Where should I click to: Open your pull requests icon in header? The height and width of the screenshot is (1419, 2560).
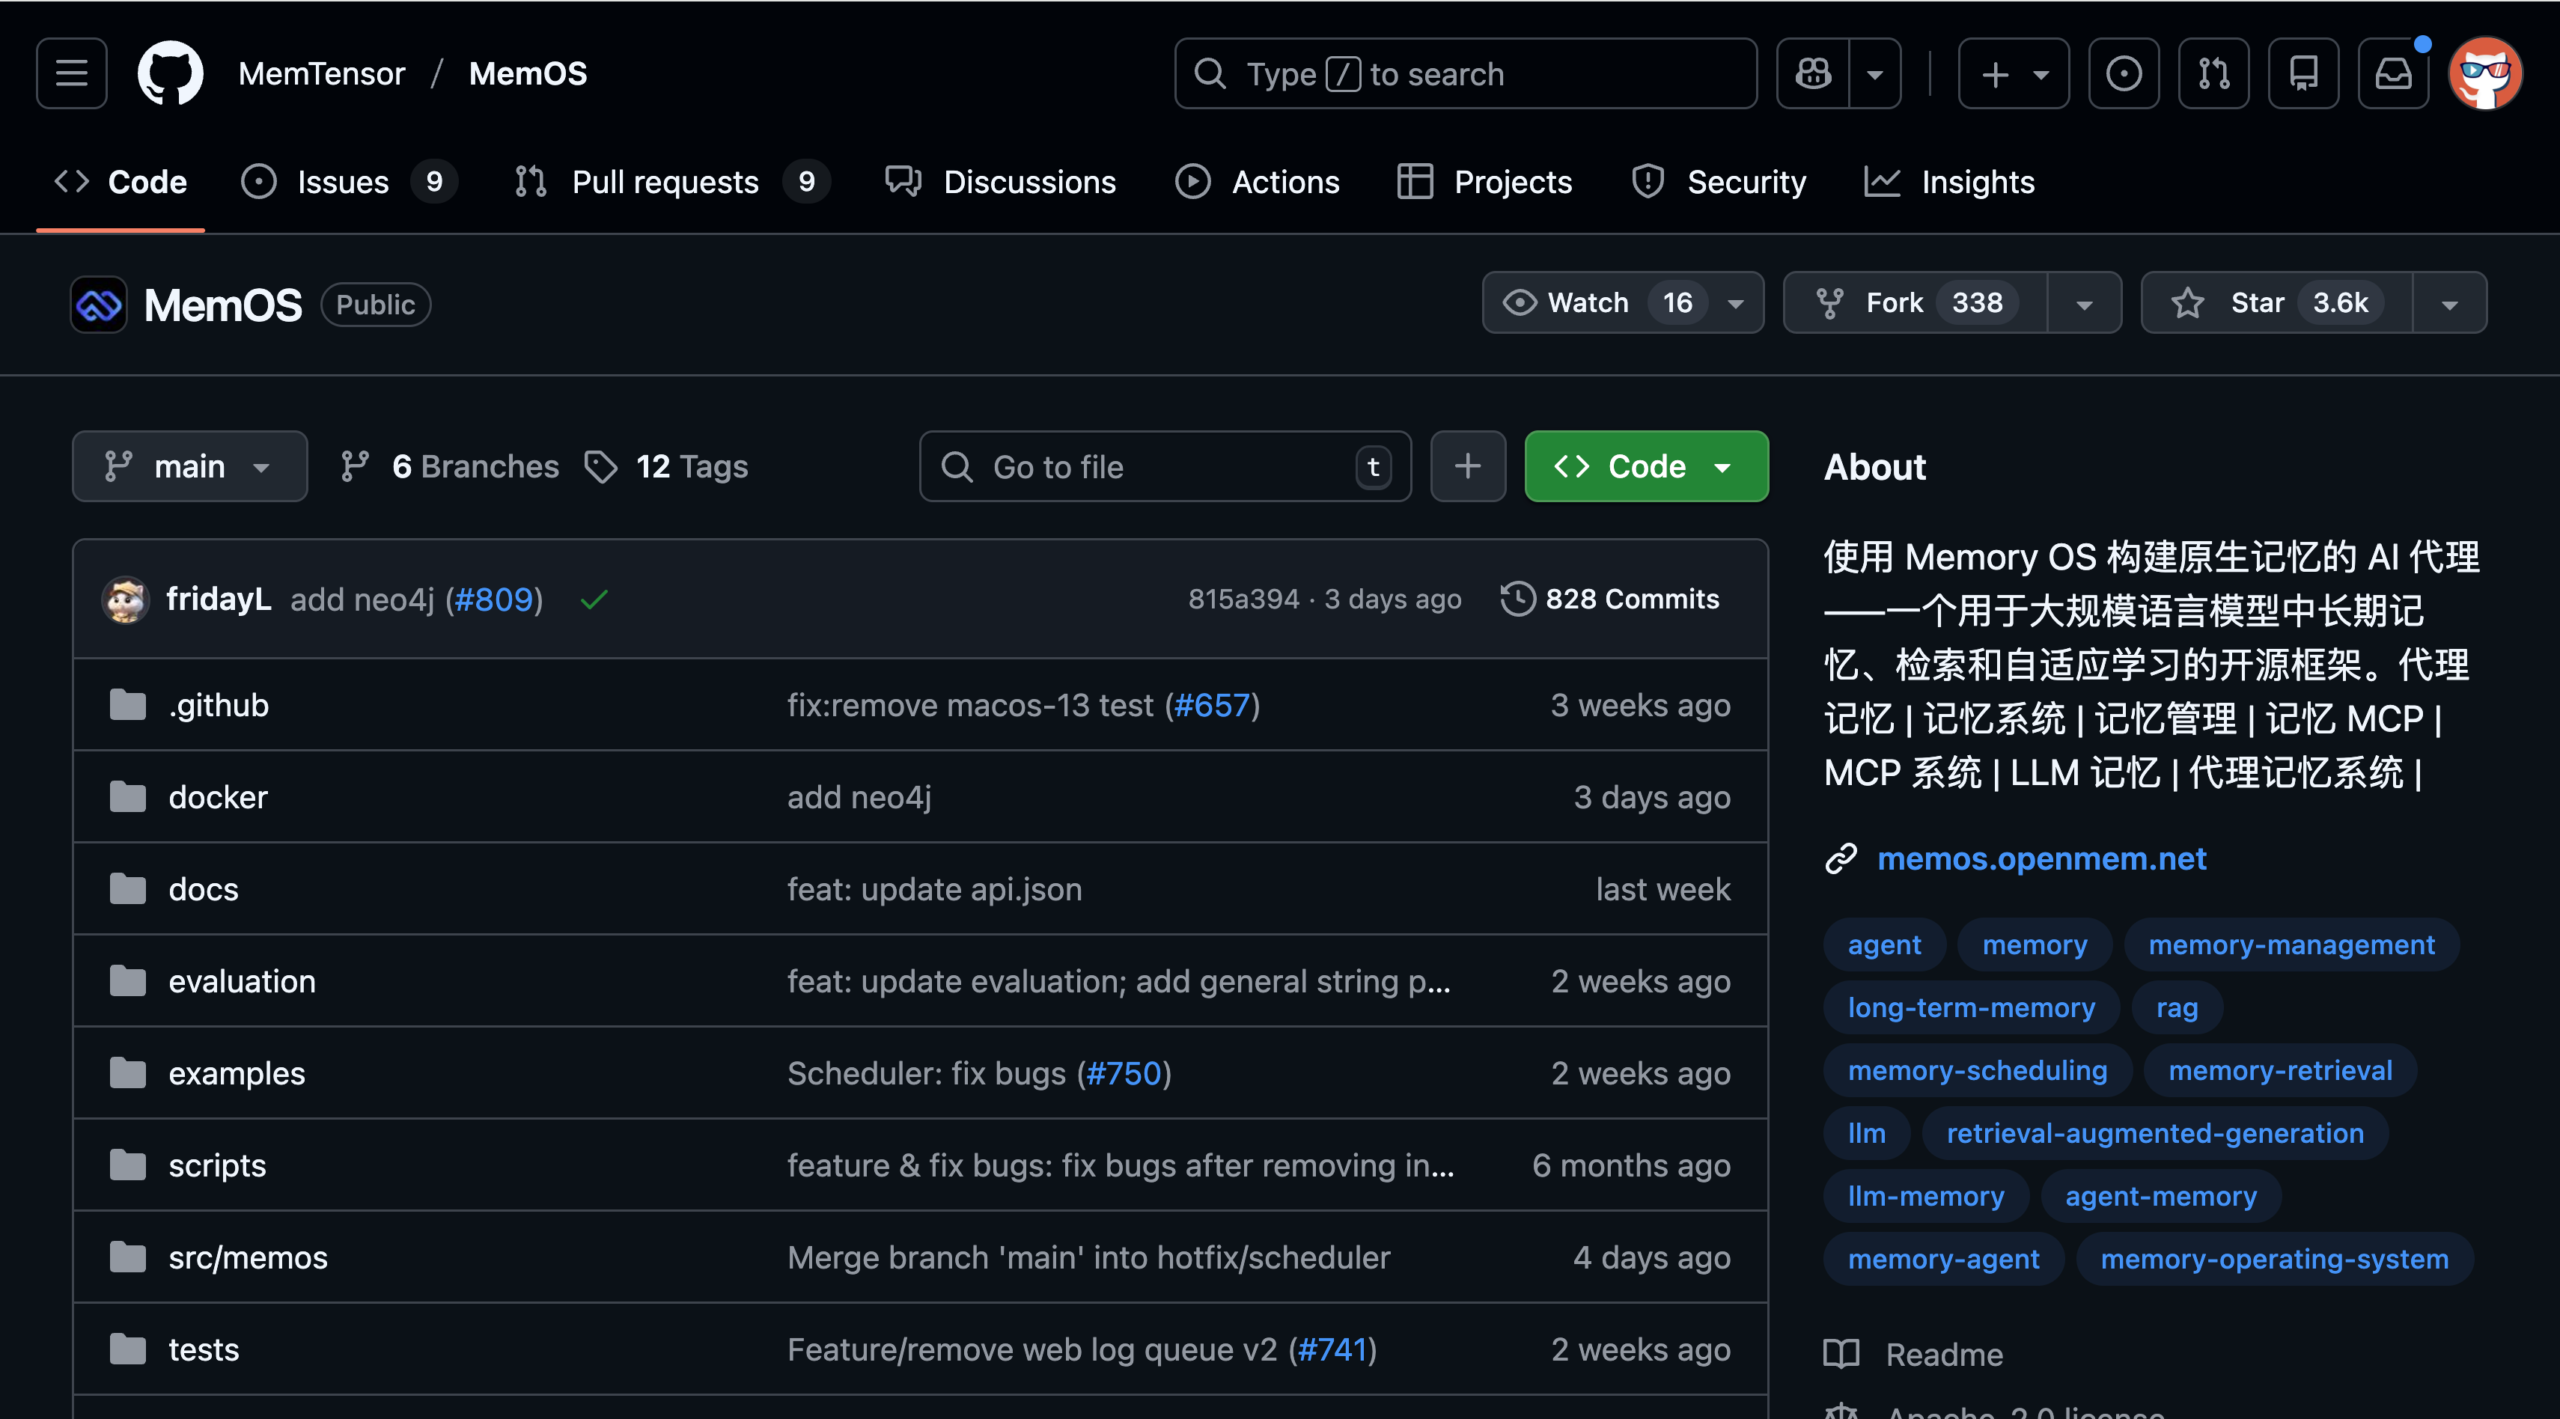(2213, 73)
